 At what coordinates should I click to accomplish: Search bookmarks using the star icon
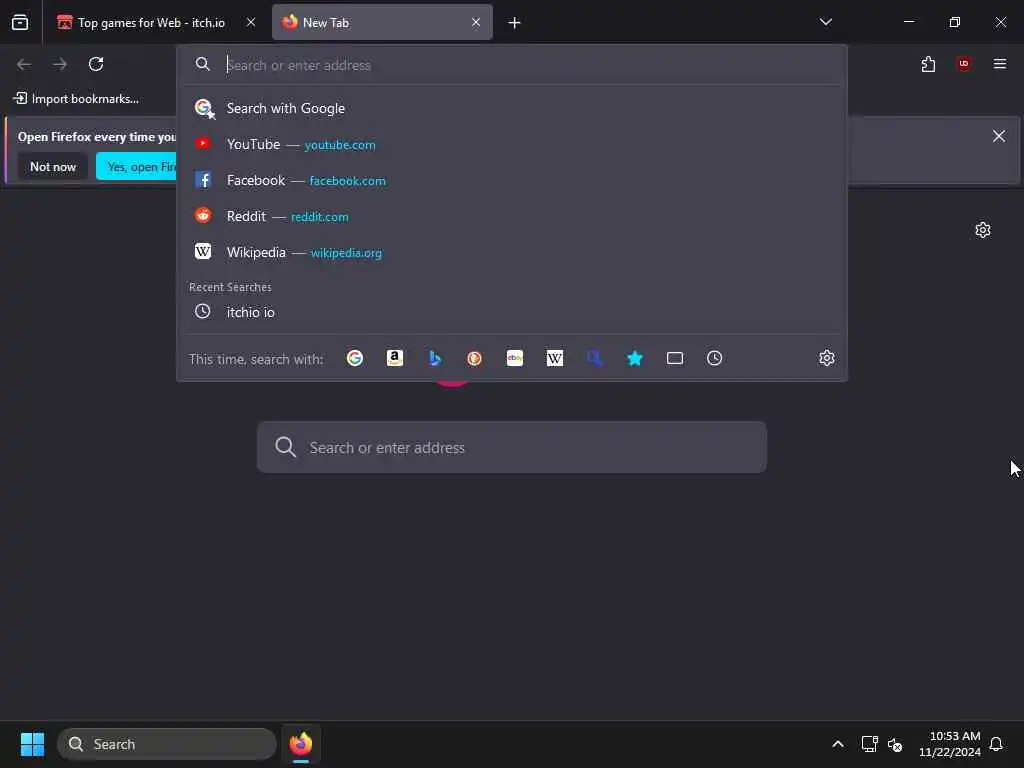coord(635,358)
